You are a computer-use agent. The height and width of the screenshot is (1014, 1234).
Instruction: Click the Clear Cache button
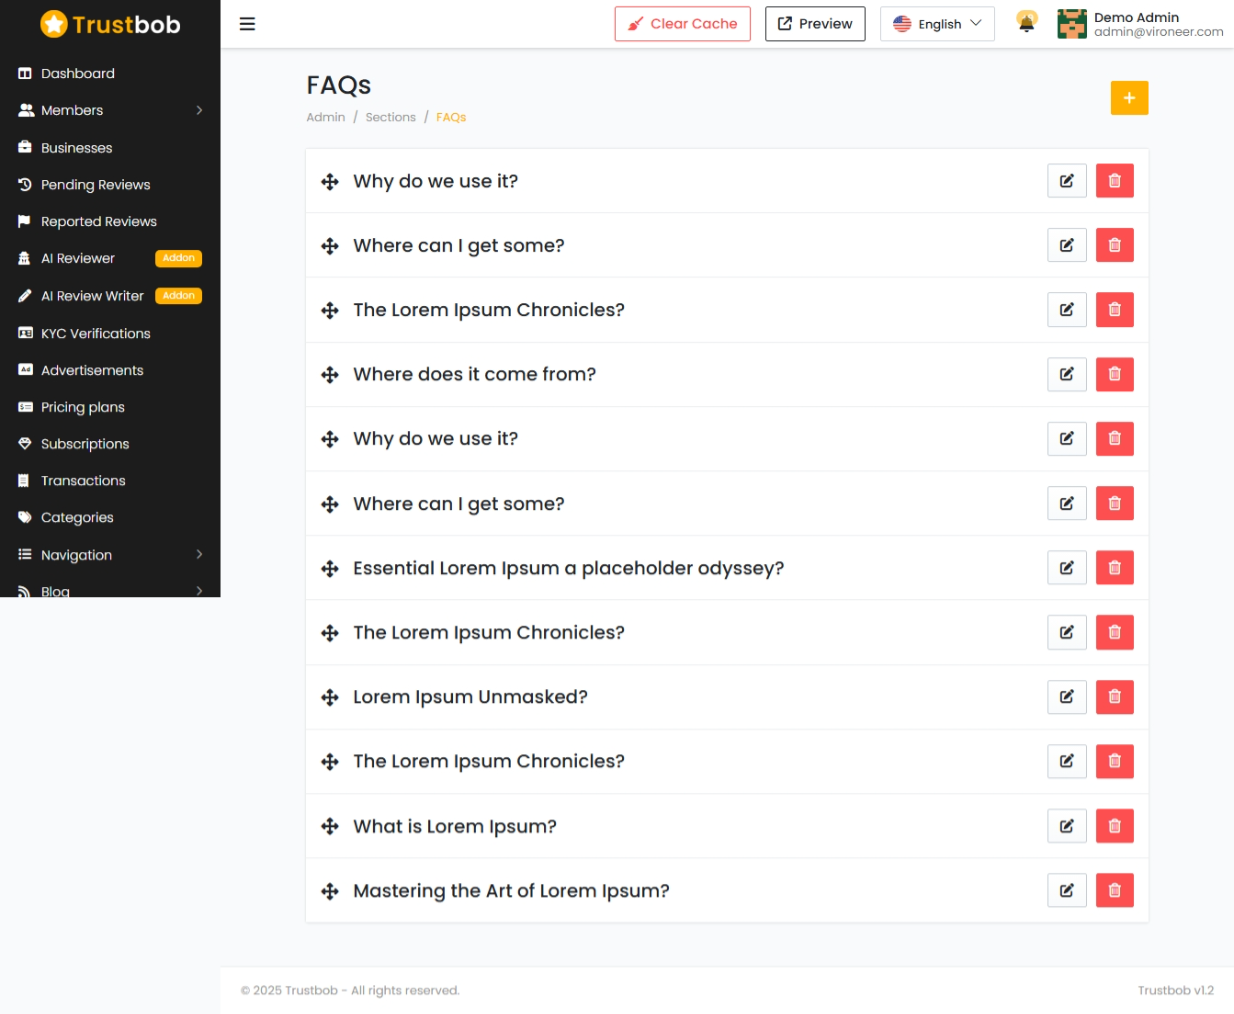point(682,24)
